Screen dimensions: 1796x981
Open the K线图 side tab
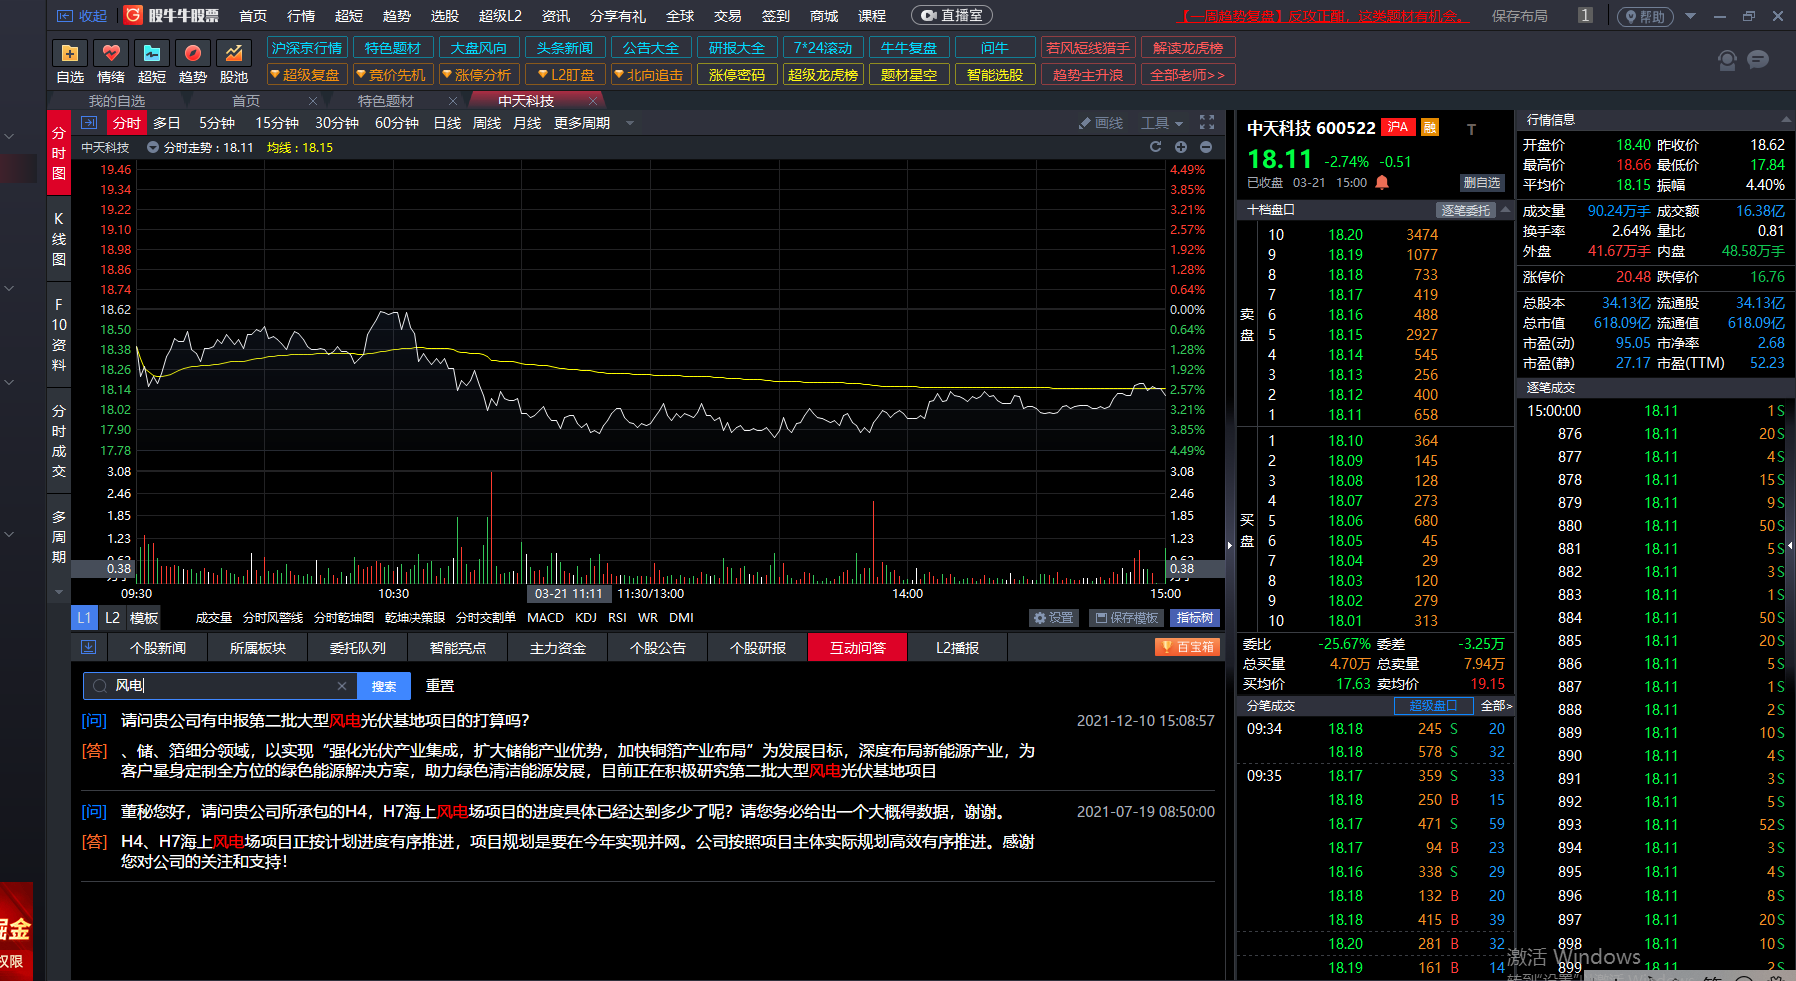pyautogui.click(x=59, y=239)
